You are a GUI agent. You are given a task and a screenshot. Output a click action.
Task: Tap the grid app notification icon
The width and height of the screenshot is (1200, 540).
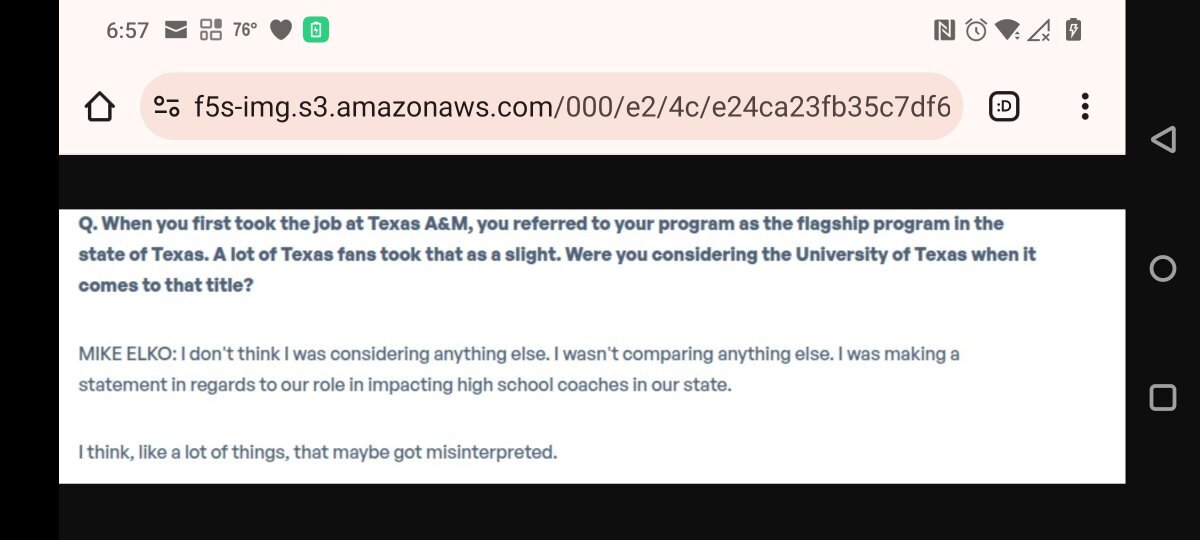point(211,30)
